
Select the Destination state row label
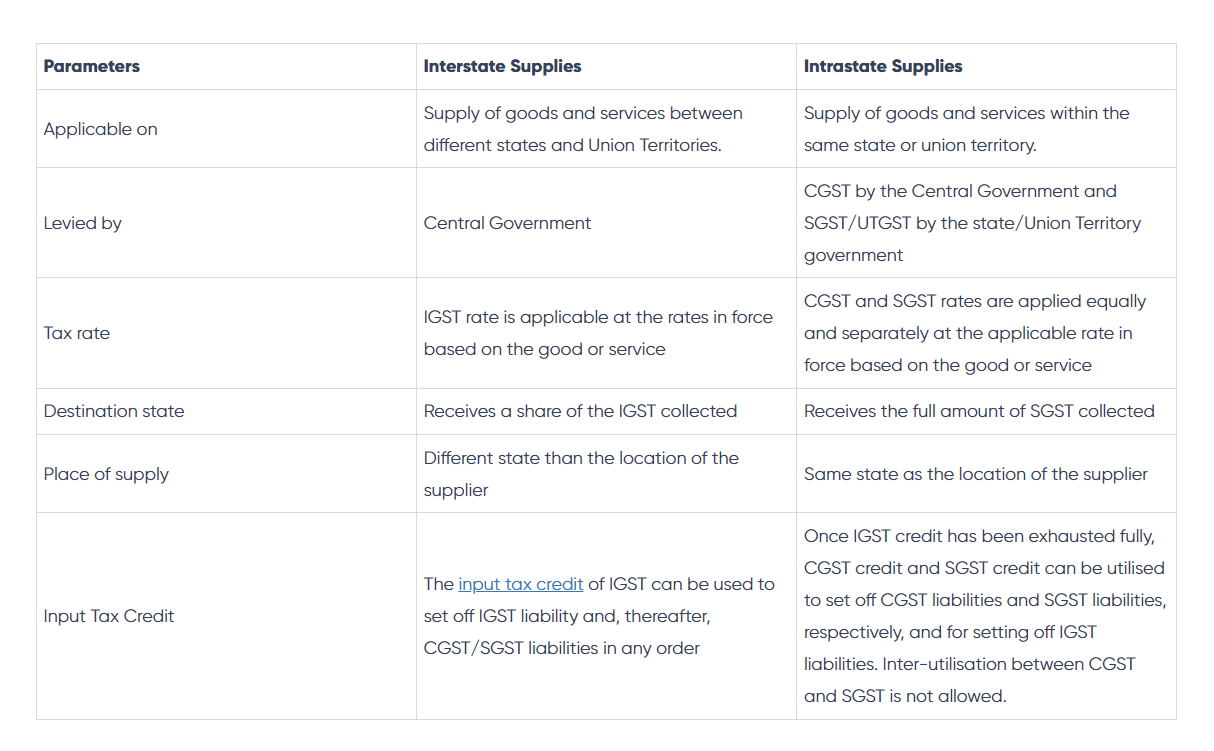coord(113,411)
